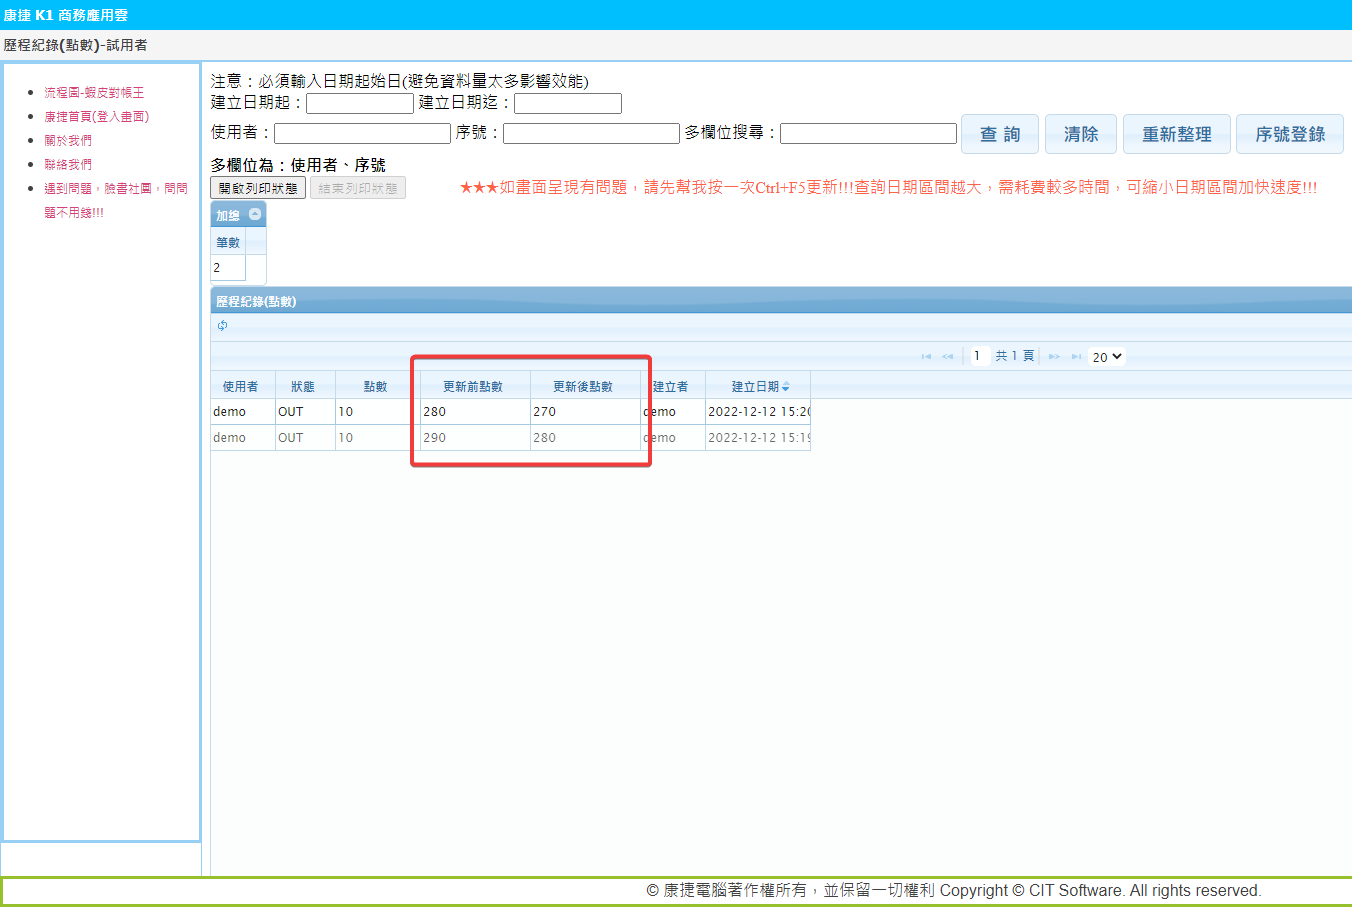Click 開啟列印狀態 print mode button
1352x907 pixels.
click(x=258, y=188)
